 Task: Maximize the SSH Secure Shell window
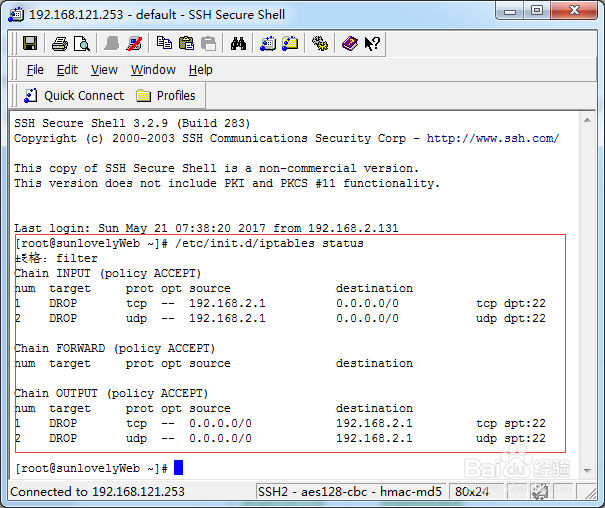point(537,10)
